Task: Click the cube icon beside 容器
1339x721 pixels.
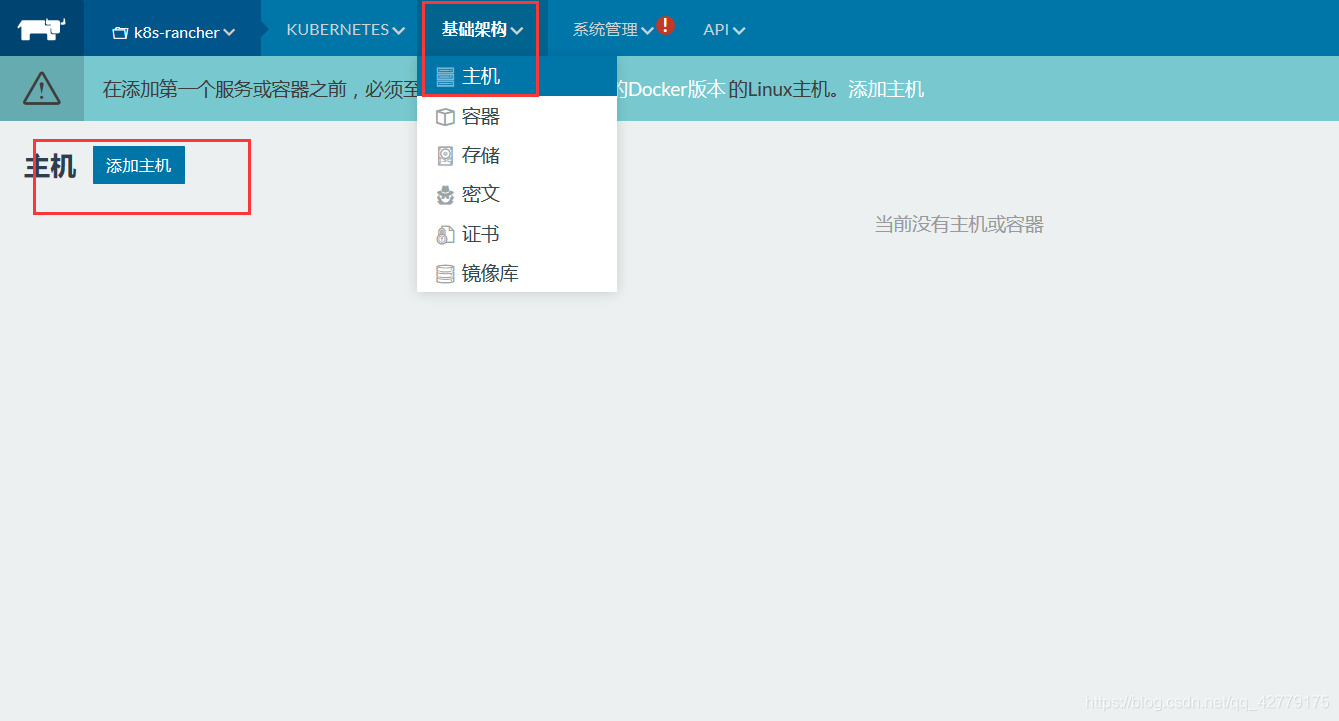Action: click(x=445, y=117)
